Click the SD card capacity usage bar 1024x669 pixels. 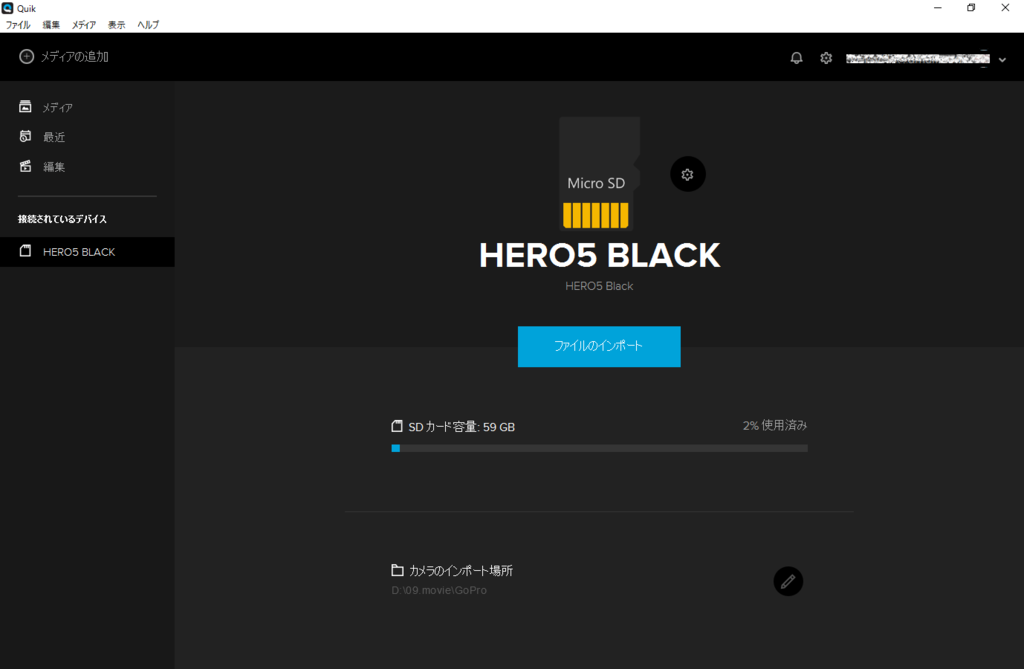pyautogui.click(x=599, y=448)
